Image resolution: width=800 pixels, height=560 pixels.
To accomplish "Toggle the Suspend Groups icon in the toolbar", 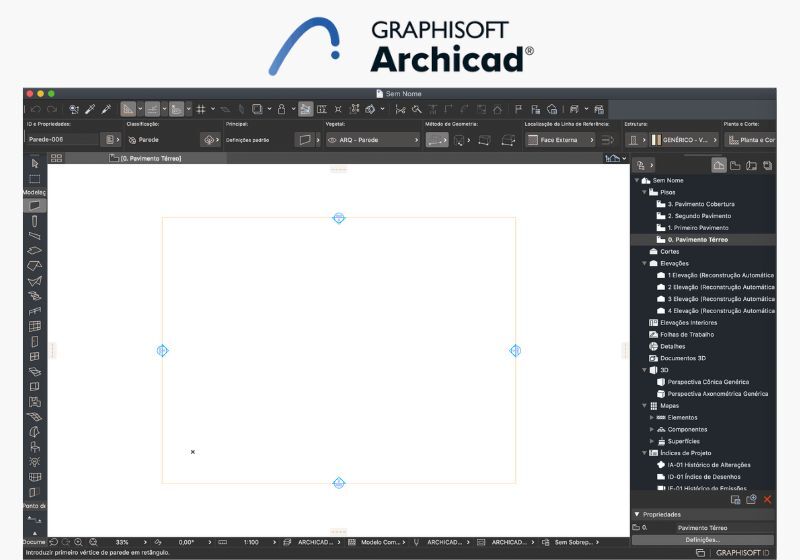I will click(x=355, y=109).
